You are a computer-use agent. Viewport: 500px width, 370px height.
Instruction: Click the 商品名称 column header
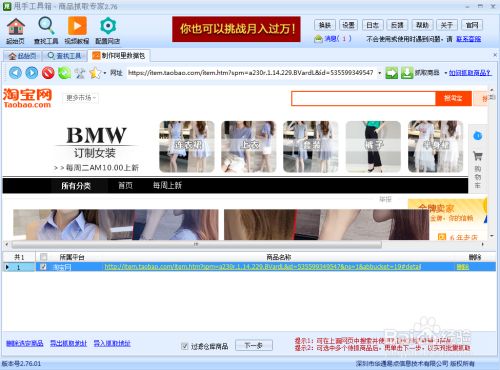click(279, 257)
